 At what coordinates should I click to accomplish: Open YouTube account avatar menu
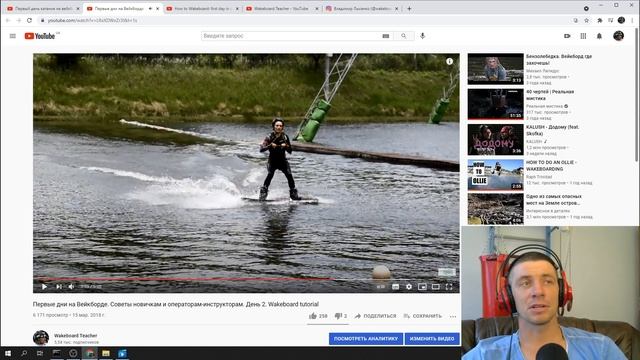618,36
